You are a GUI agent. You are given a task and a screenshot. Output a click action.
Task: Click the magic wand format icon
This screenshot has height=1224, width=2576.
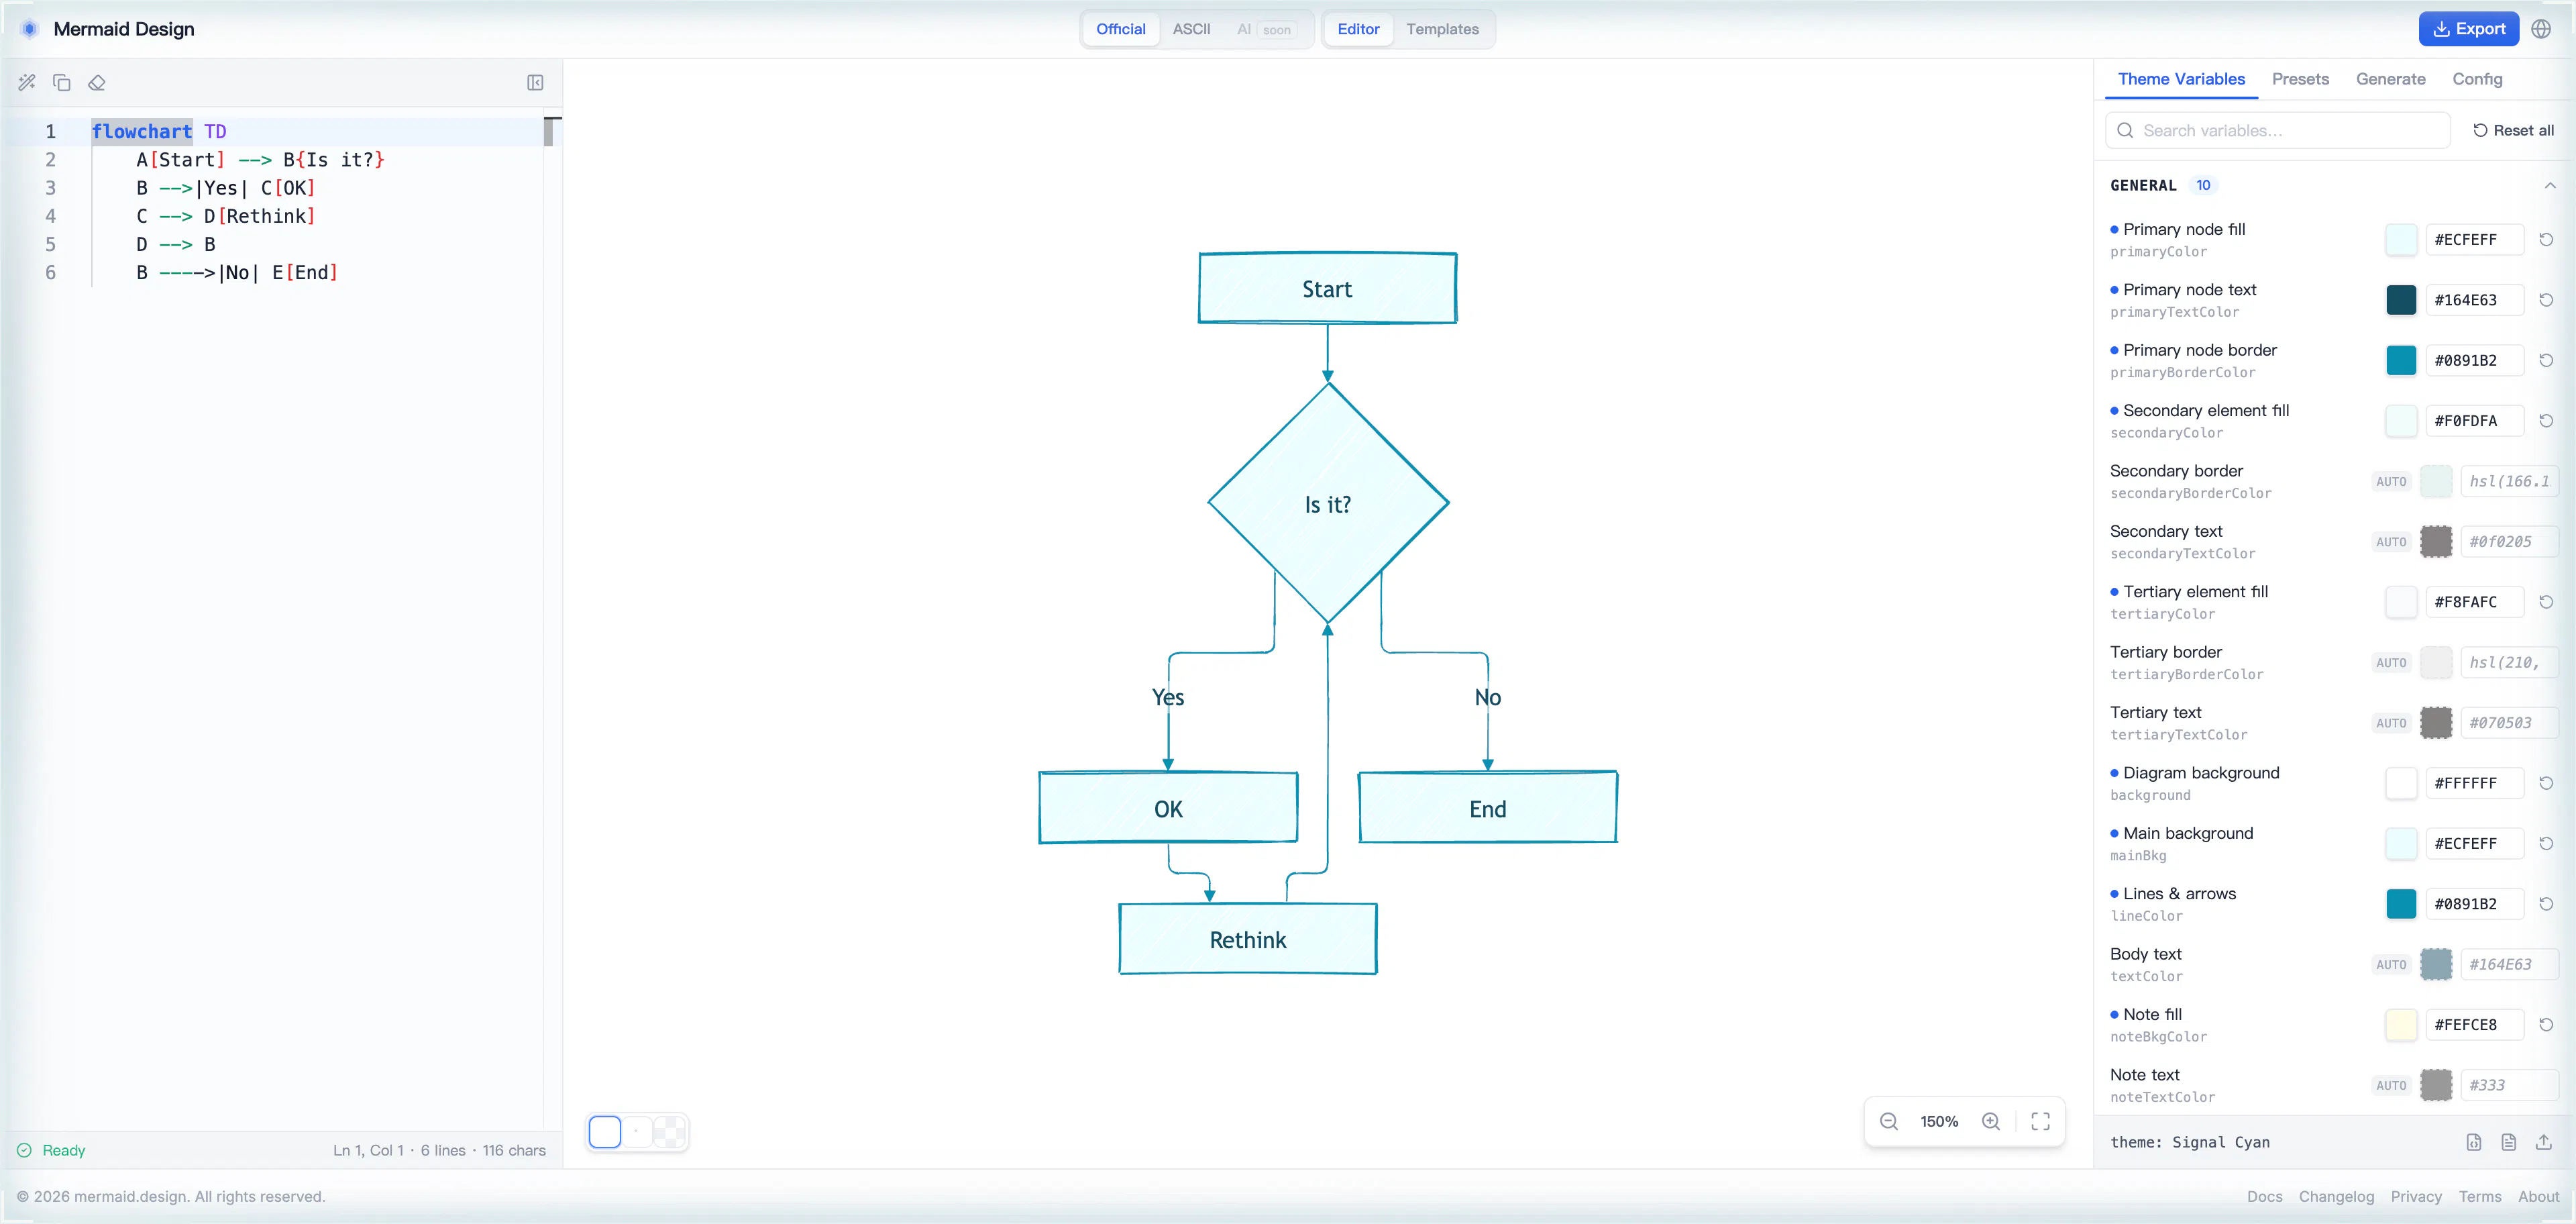(27, 83)
